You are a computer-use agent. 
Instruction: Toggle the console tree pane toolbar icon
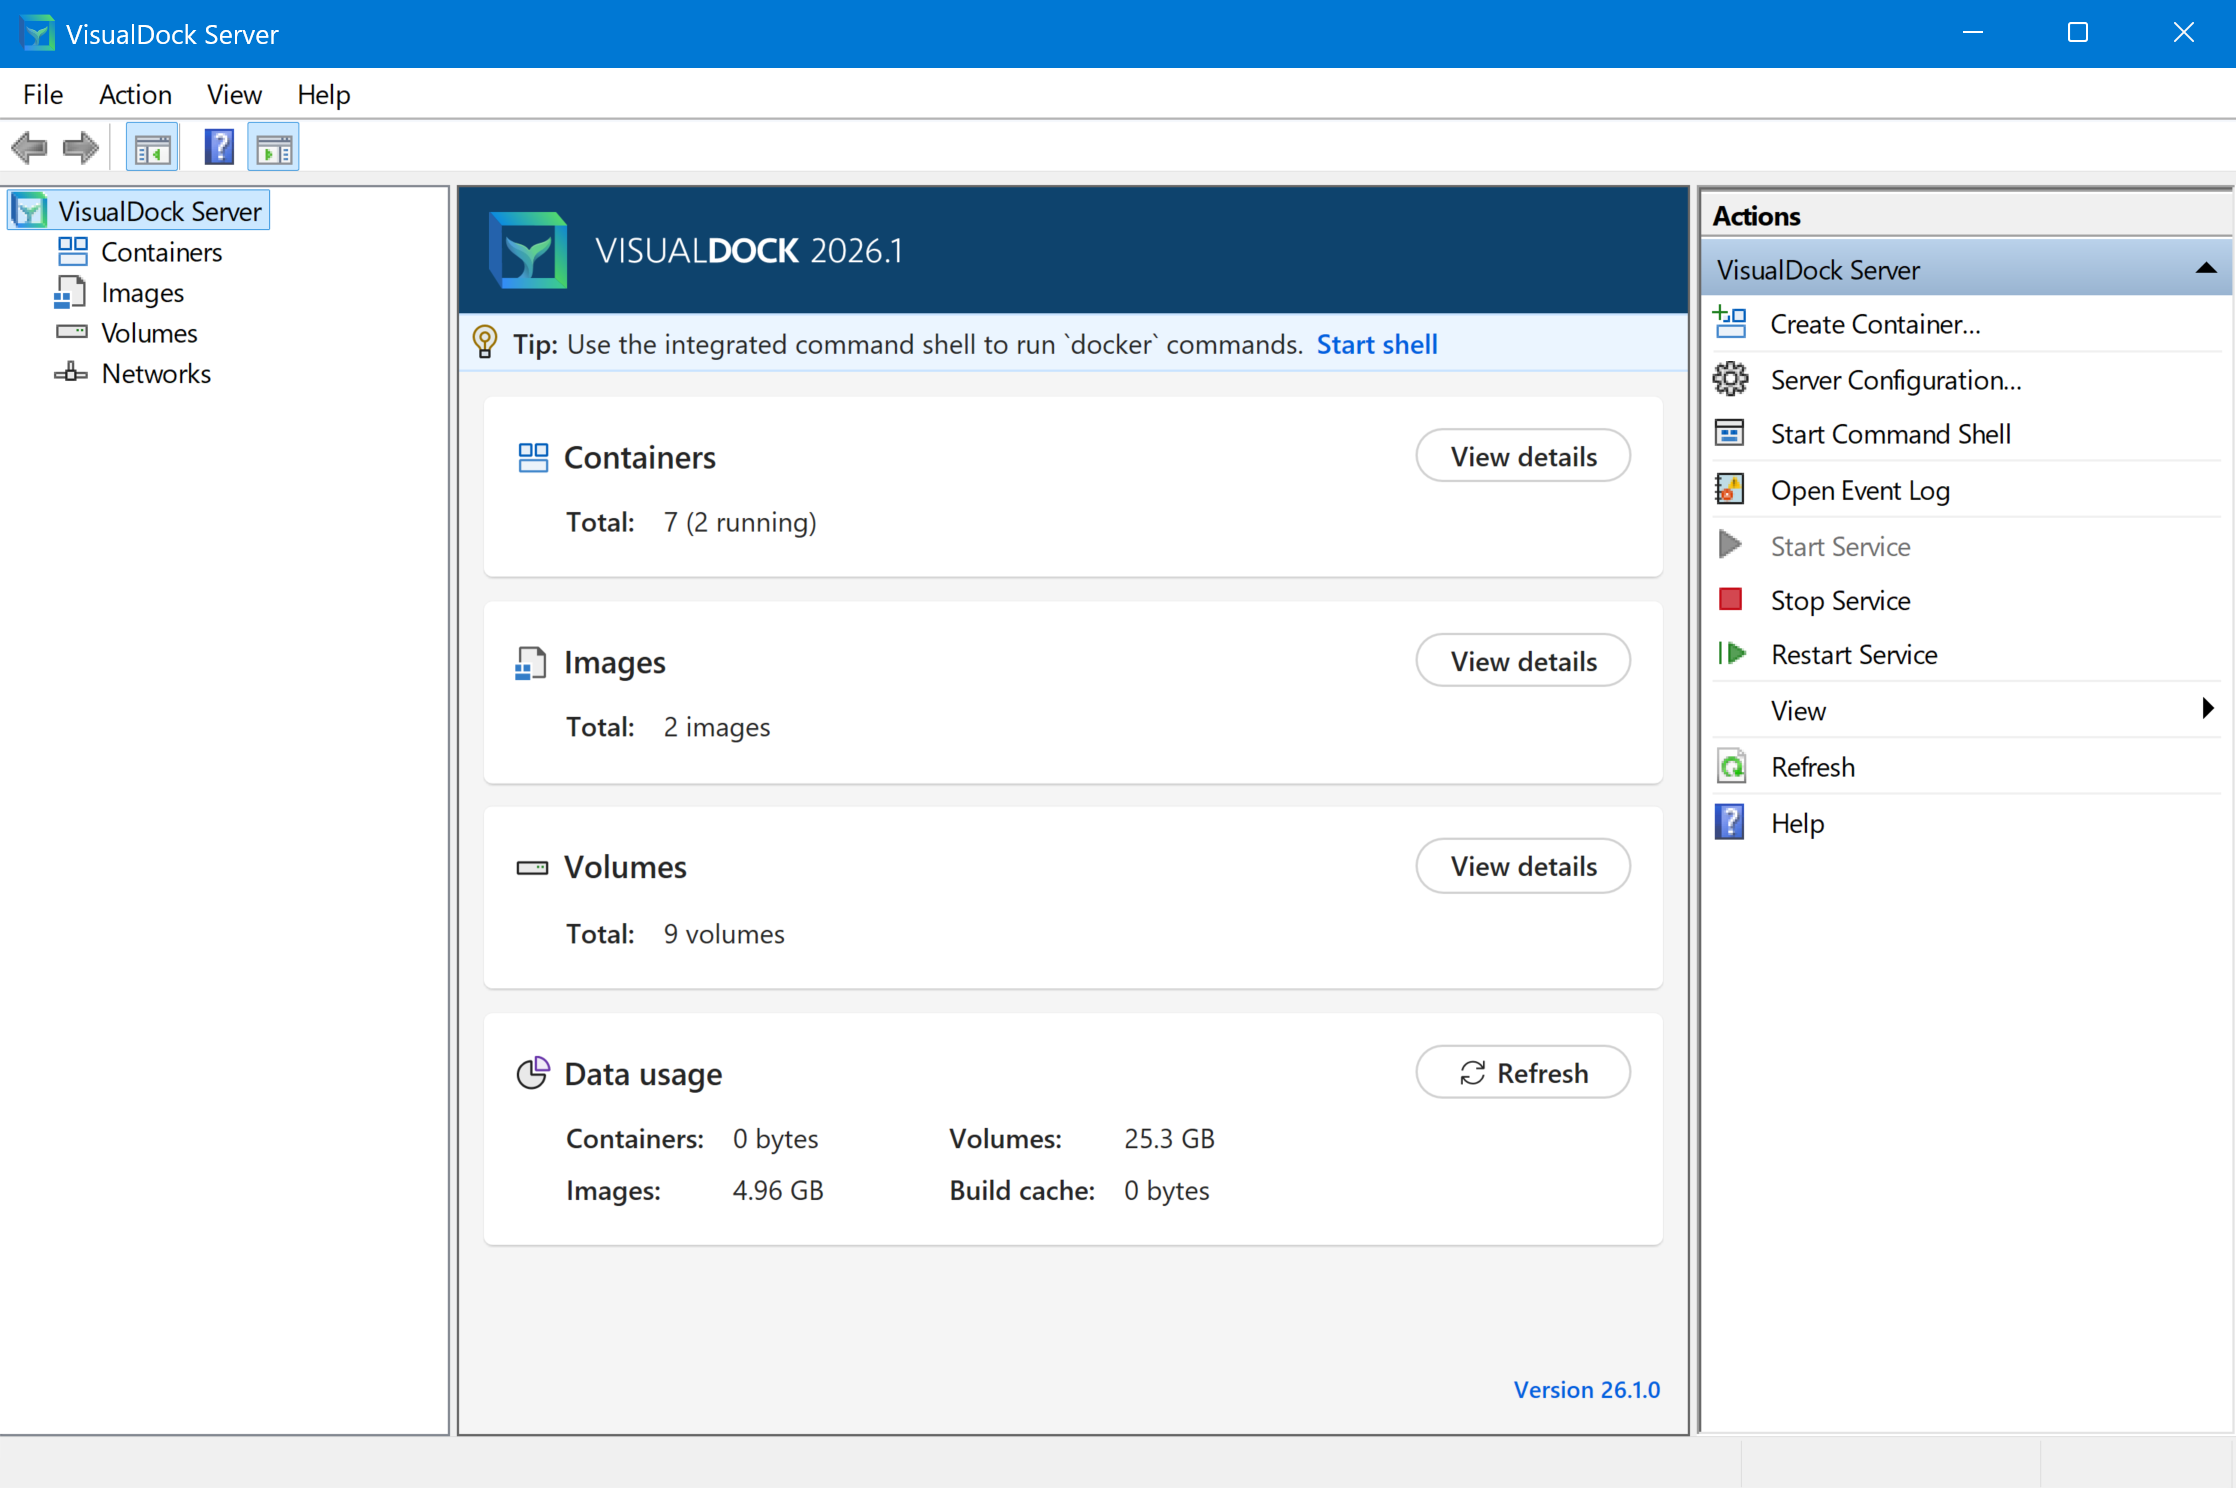[x=152, y=148]
